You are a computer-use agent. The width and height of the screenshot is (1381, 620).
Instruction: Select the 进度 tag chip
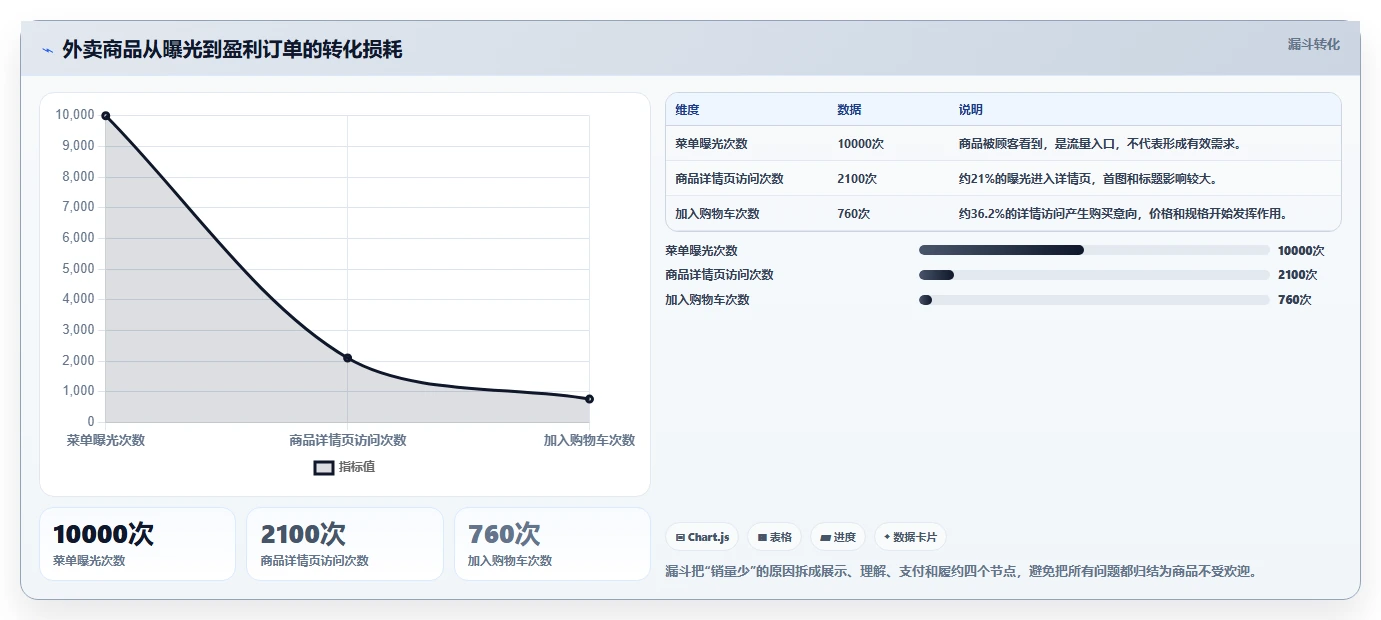(x=838, y=537)
